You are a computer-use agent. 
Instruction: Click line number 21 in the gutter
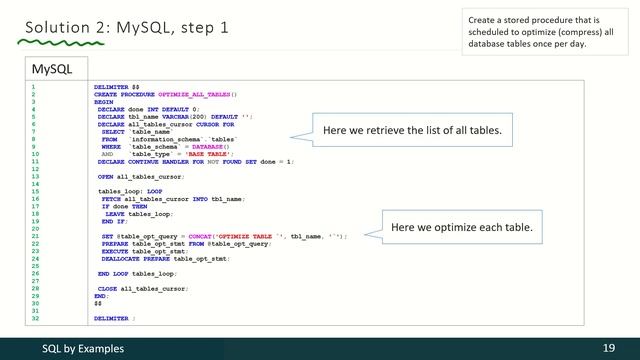[35, 236]
